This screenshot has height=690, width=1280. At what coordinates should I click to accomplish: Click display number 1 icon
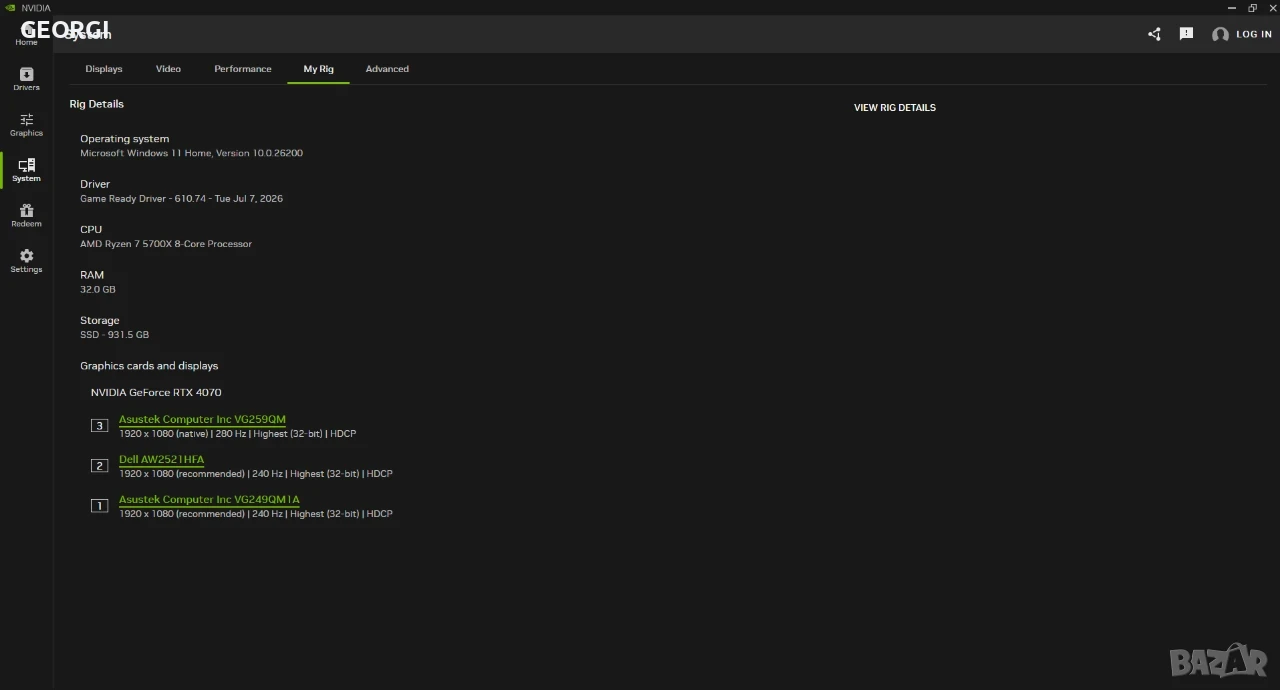click(99, 506)
